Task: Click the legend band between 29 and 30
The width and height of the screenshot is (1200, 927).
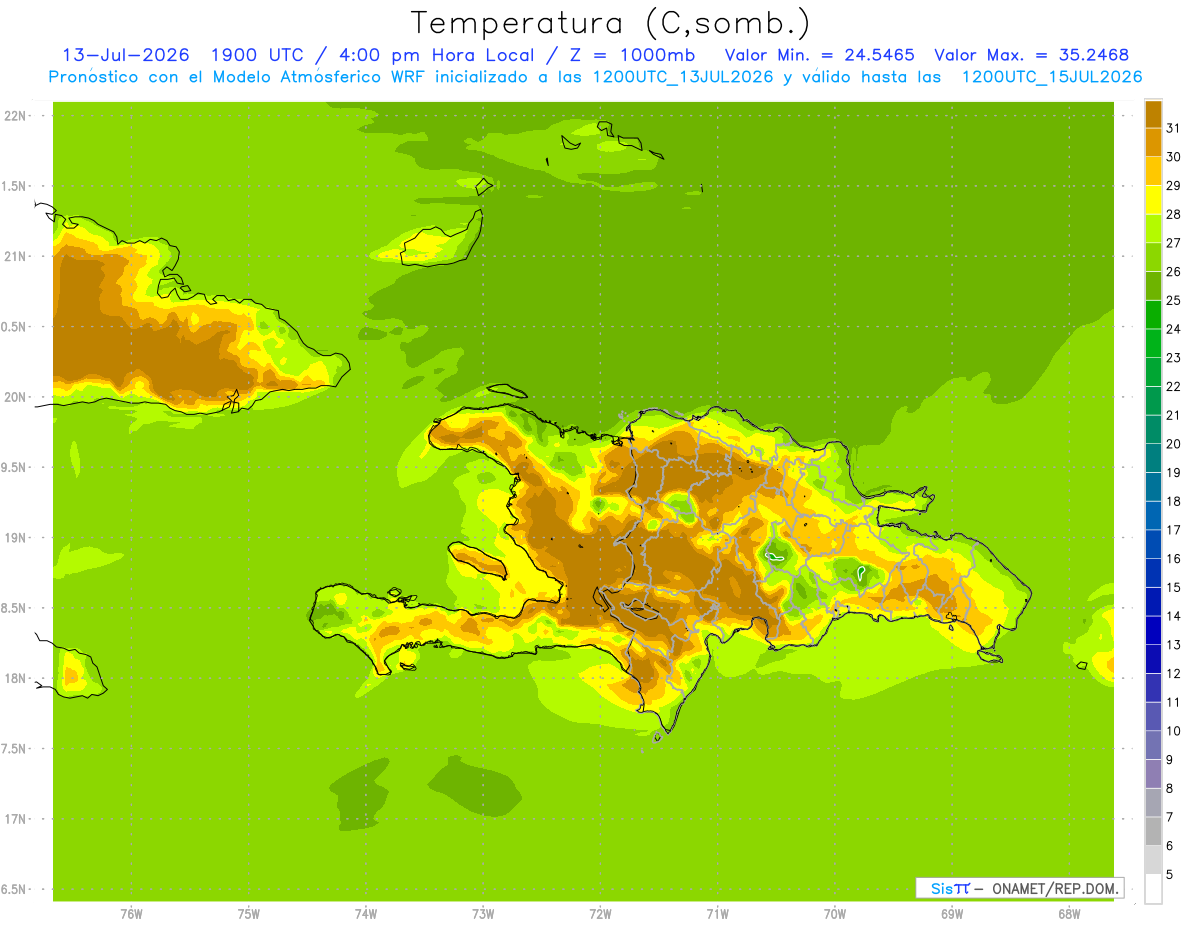Action: [1153, 171]
